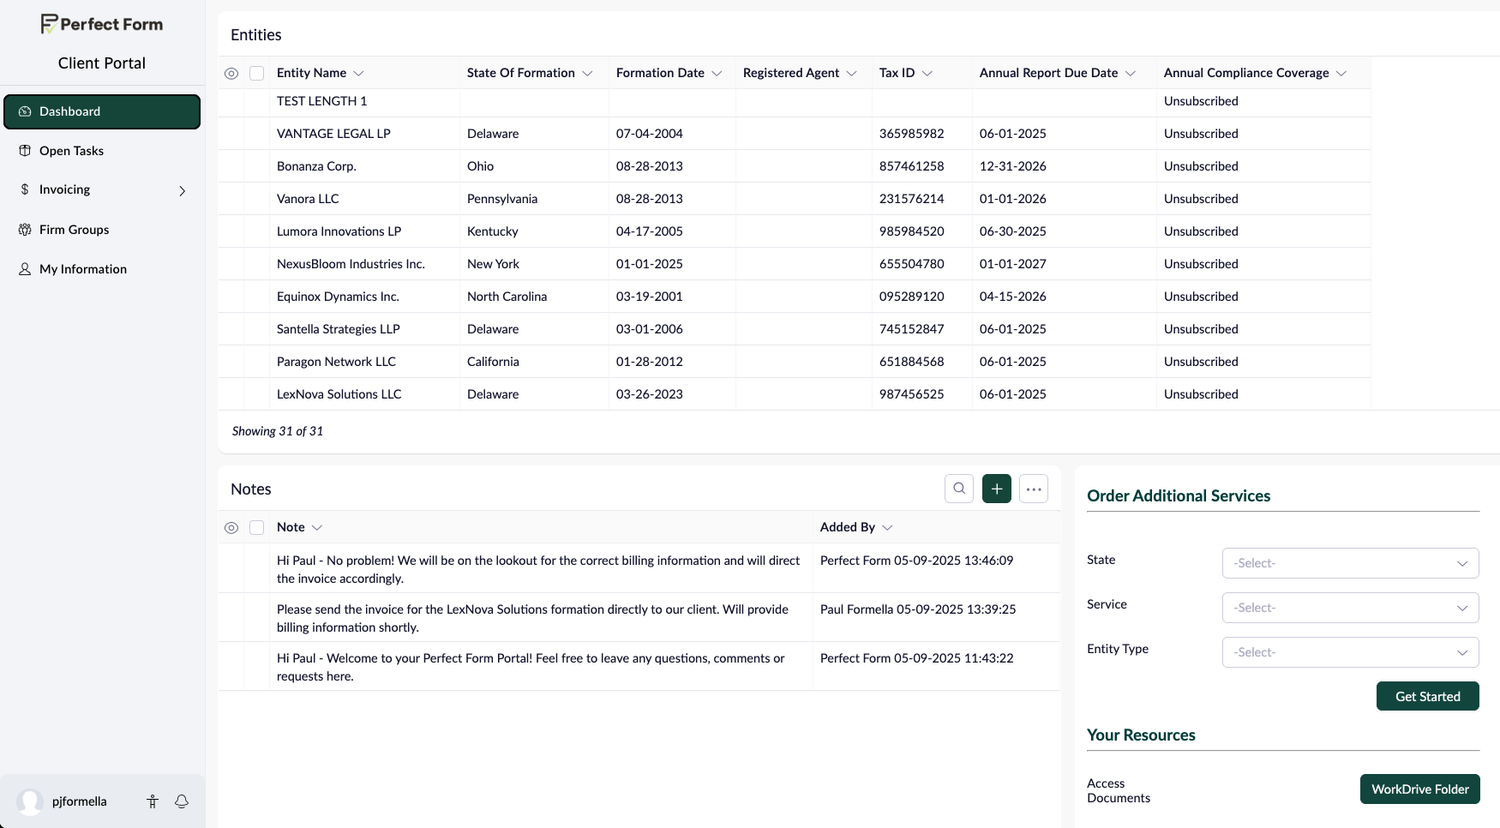Select the Vanora LLC entity
This screenshot has width=1500, height=828.
(x=308, y=199)
